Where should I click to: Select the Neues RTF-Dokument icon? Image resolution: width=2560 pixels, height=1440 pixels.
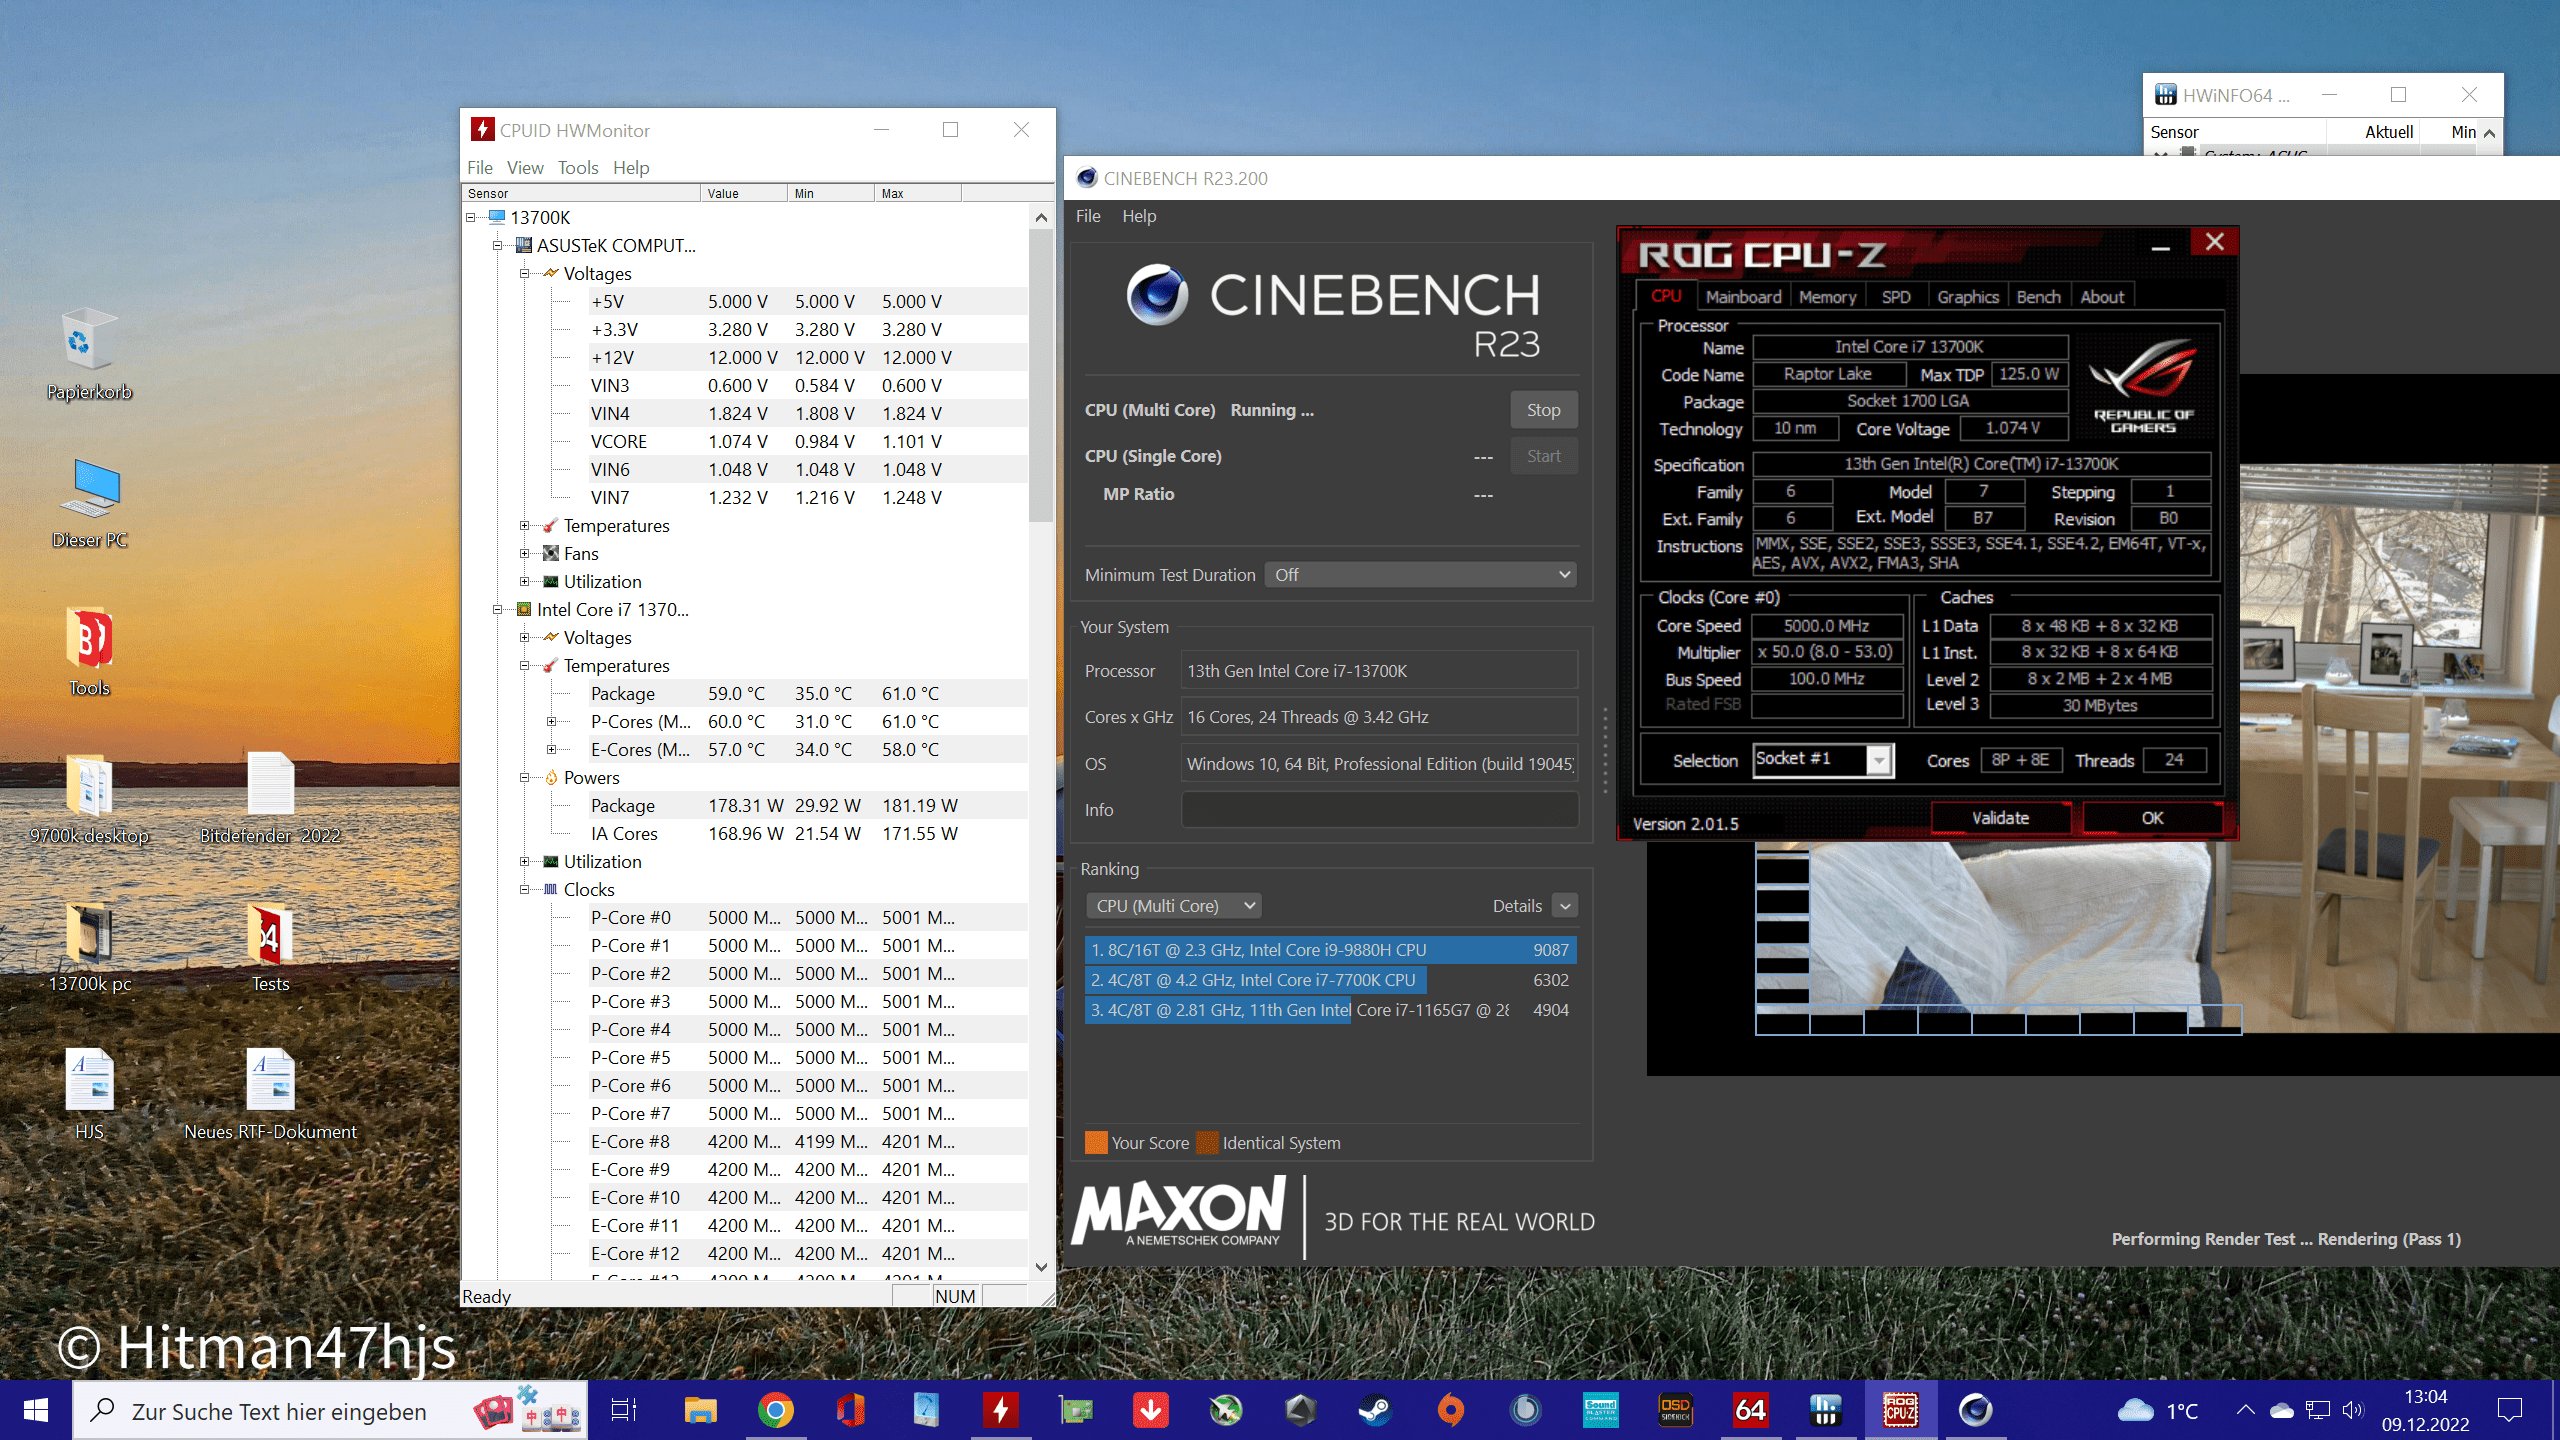(270, 1094)
